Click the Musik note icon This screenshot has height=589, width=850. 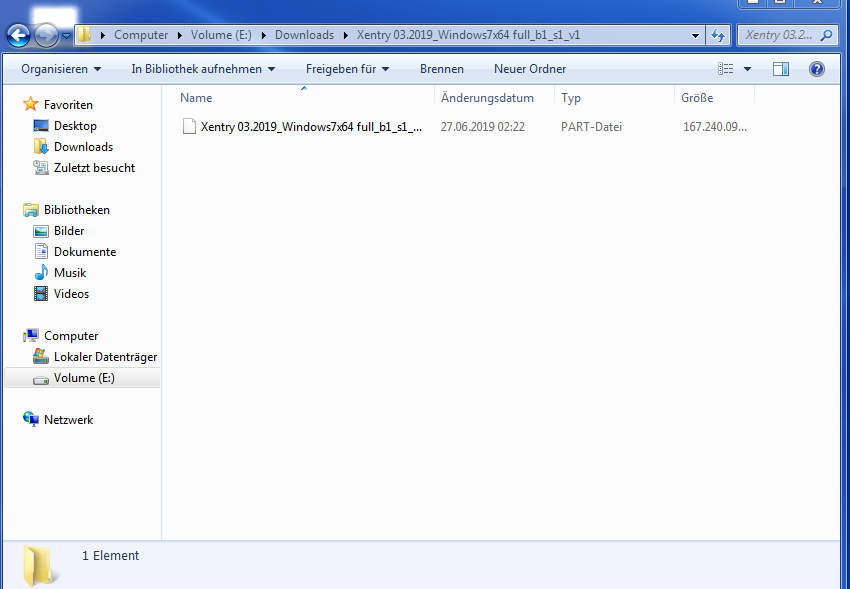(41, 272)
